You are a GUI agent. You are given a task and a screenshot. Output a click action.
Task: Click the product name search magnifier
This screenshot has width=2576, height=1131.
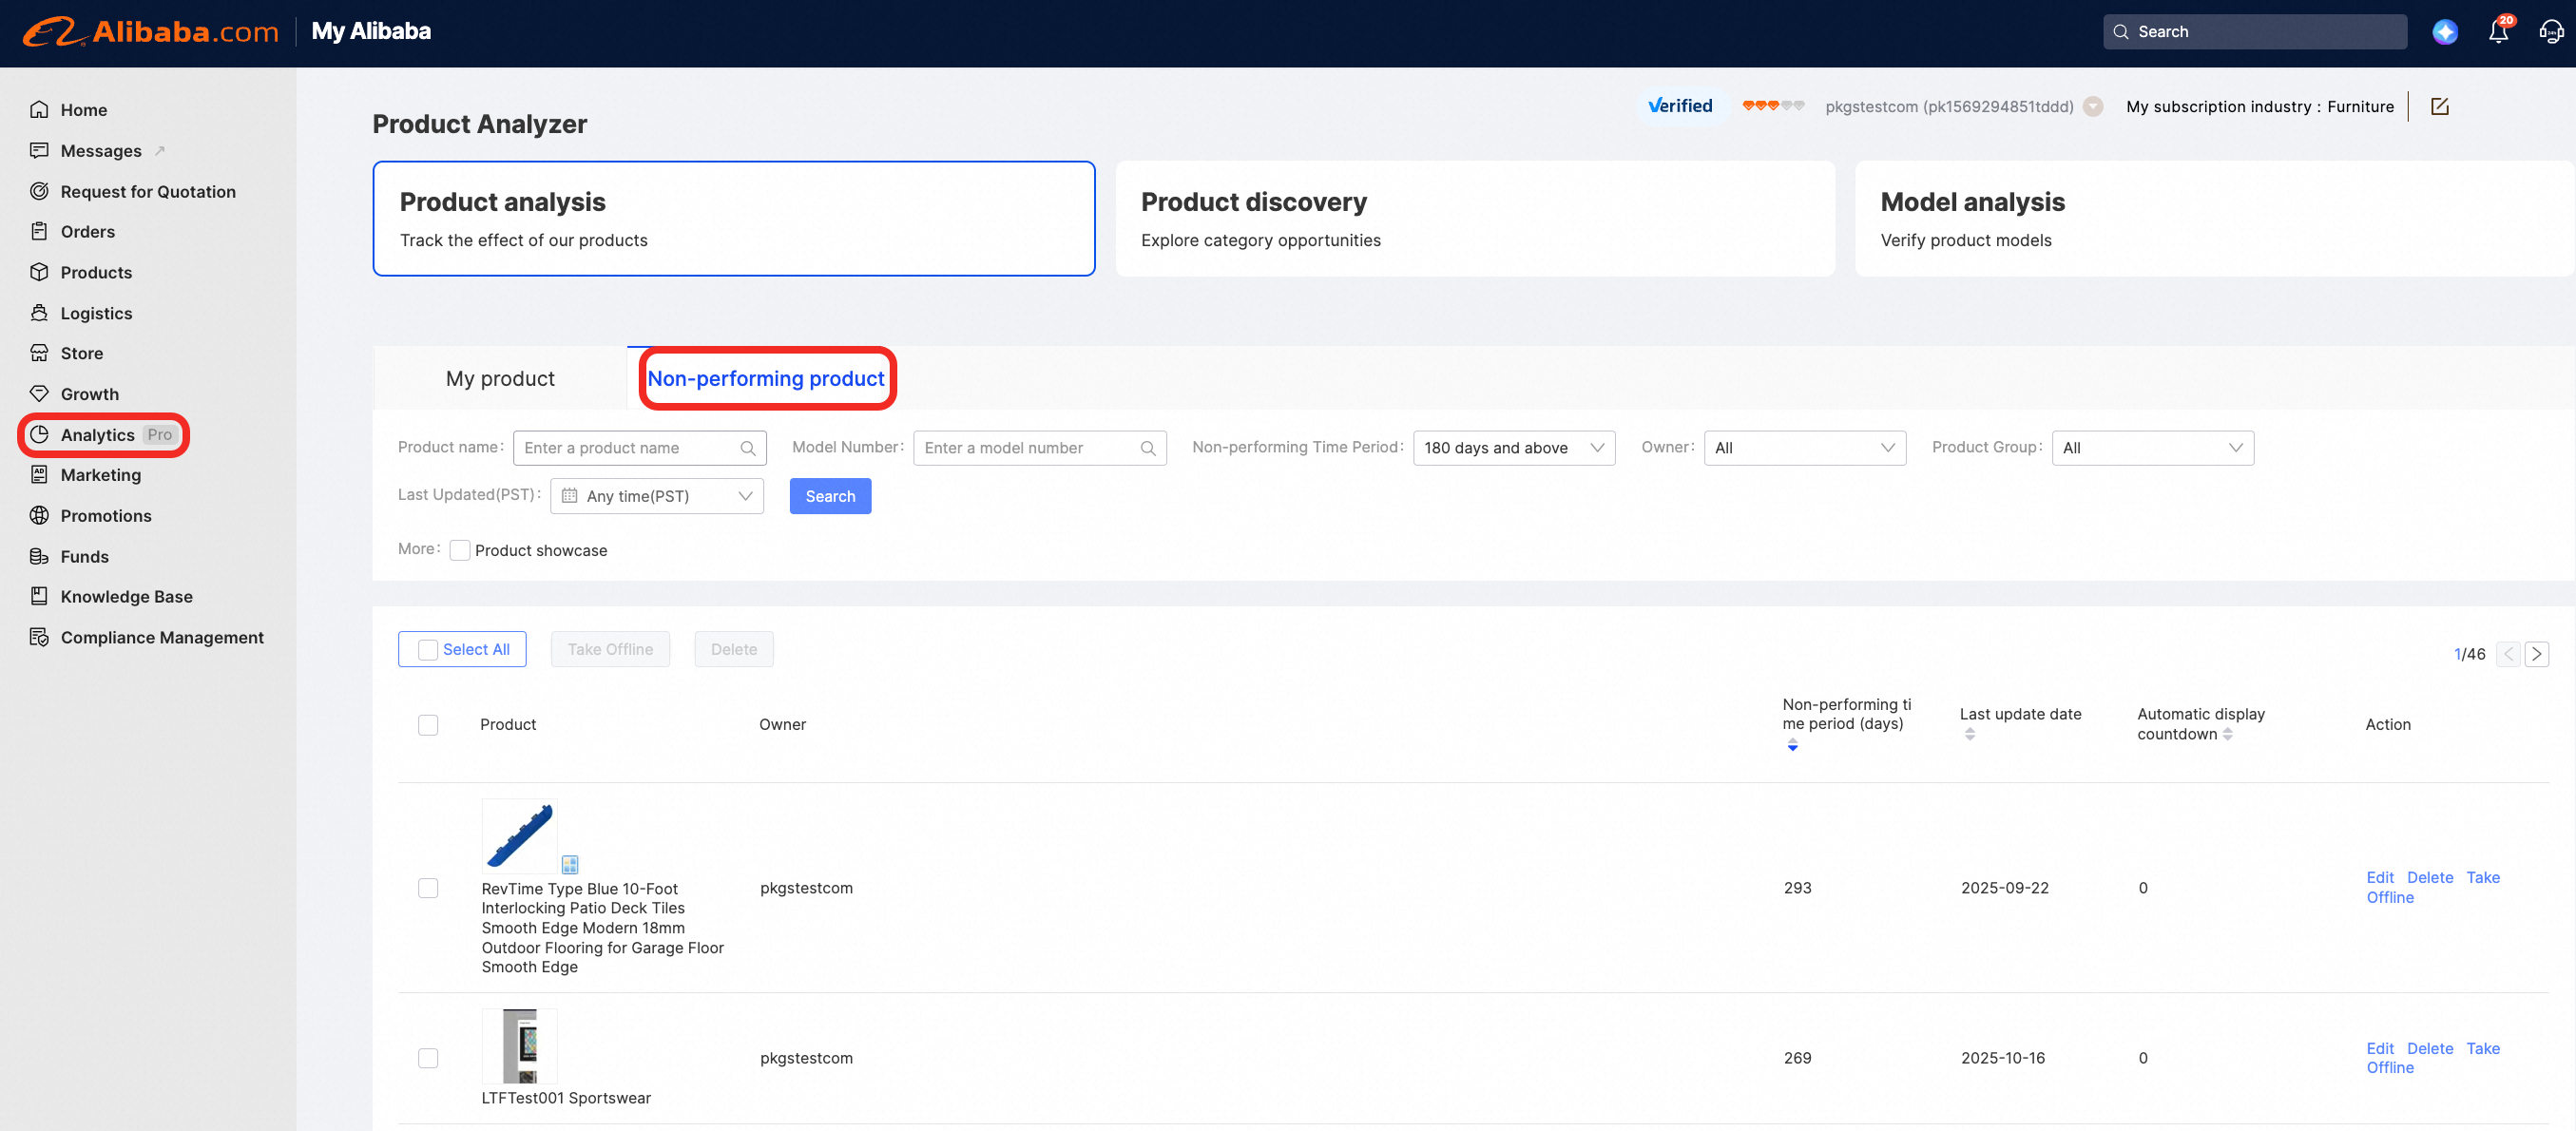[x=747, y=448]
